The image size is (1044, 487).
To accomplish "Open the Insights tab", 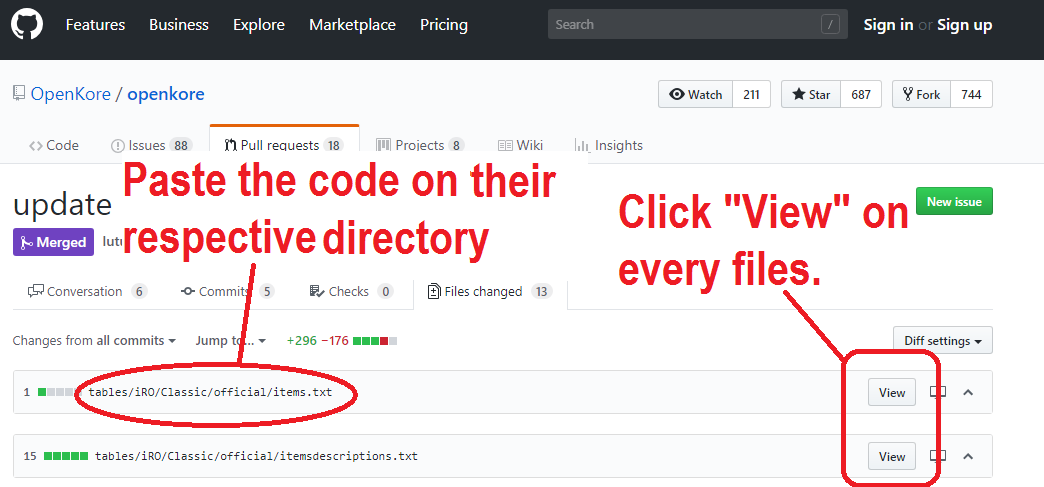I will (x=609, y=145).
